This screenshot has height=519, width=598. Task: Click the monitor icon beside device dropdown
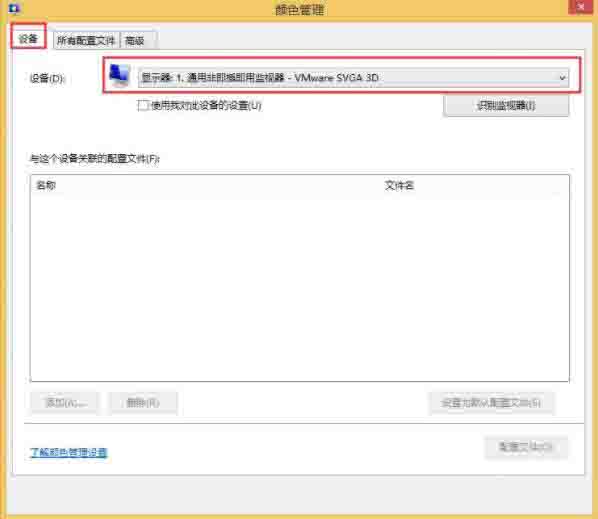click(119, 75)
